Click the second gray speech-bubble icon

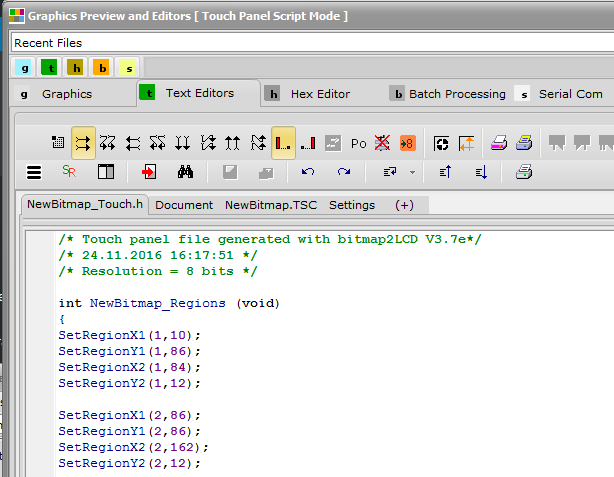(582, 143)
